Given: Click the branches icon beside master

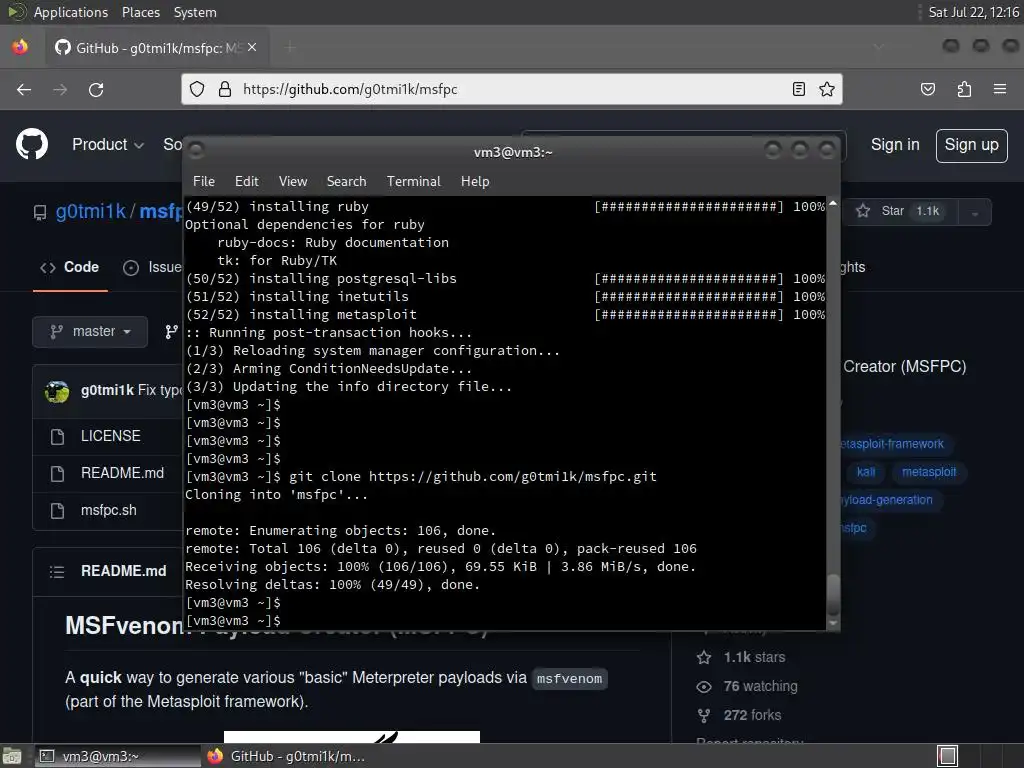Looking at the screenshot, I should (x=171, y=332).
